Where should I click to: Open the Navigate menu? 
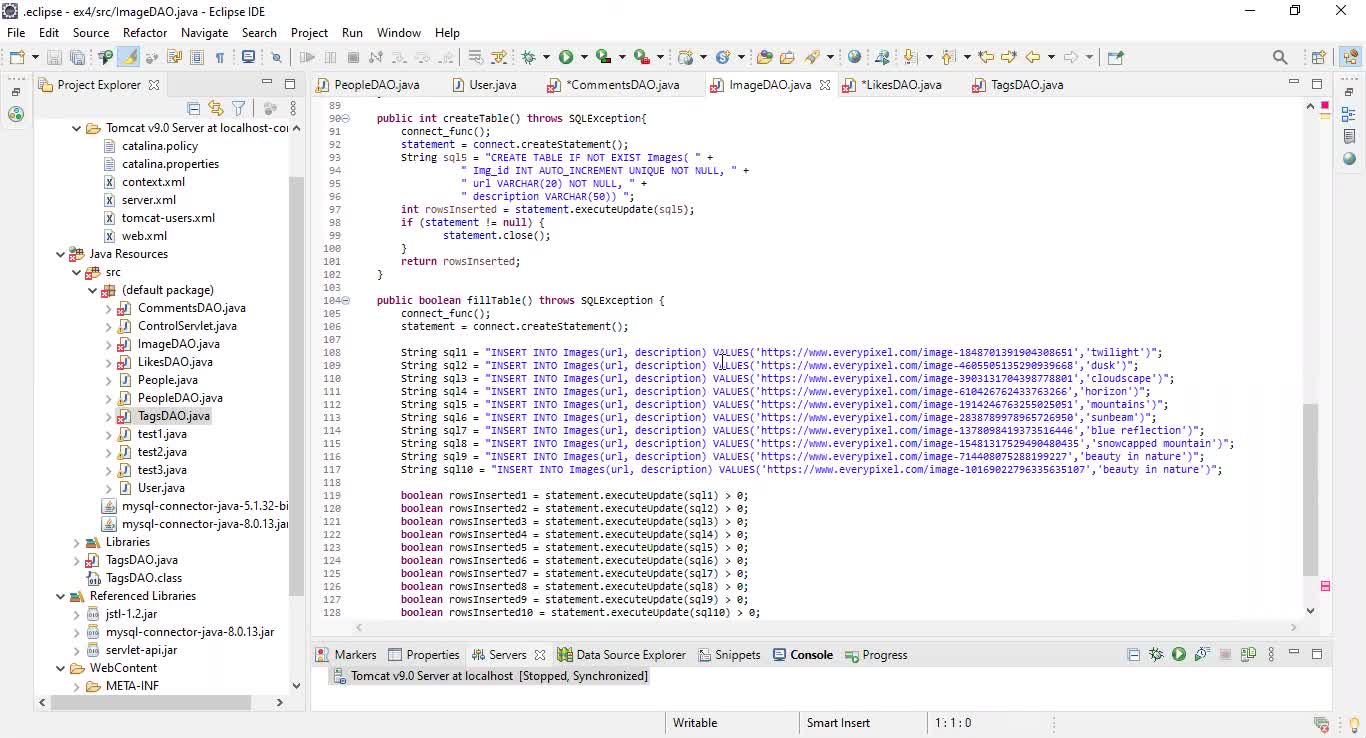[x=205, y=32]
